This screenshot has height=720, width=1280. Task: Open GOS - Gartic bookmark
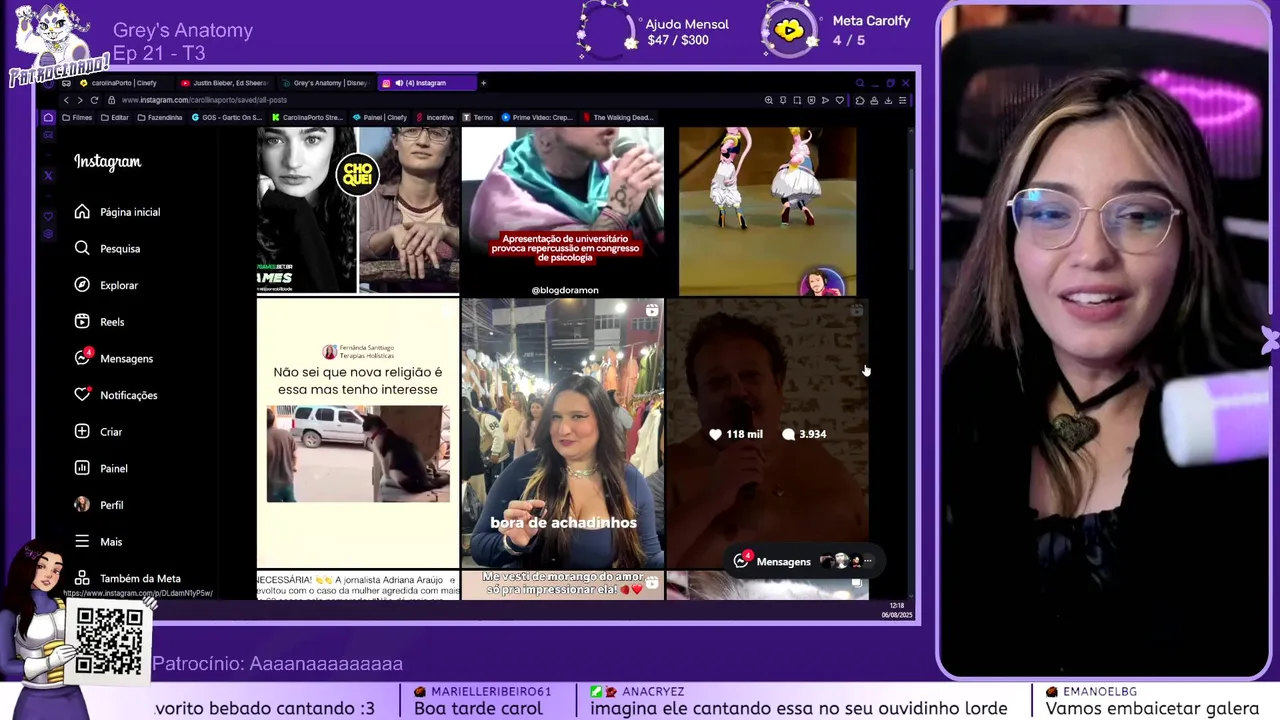[226, 117]
